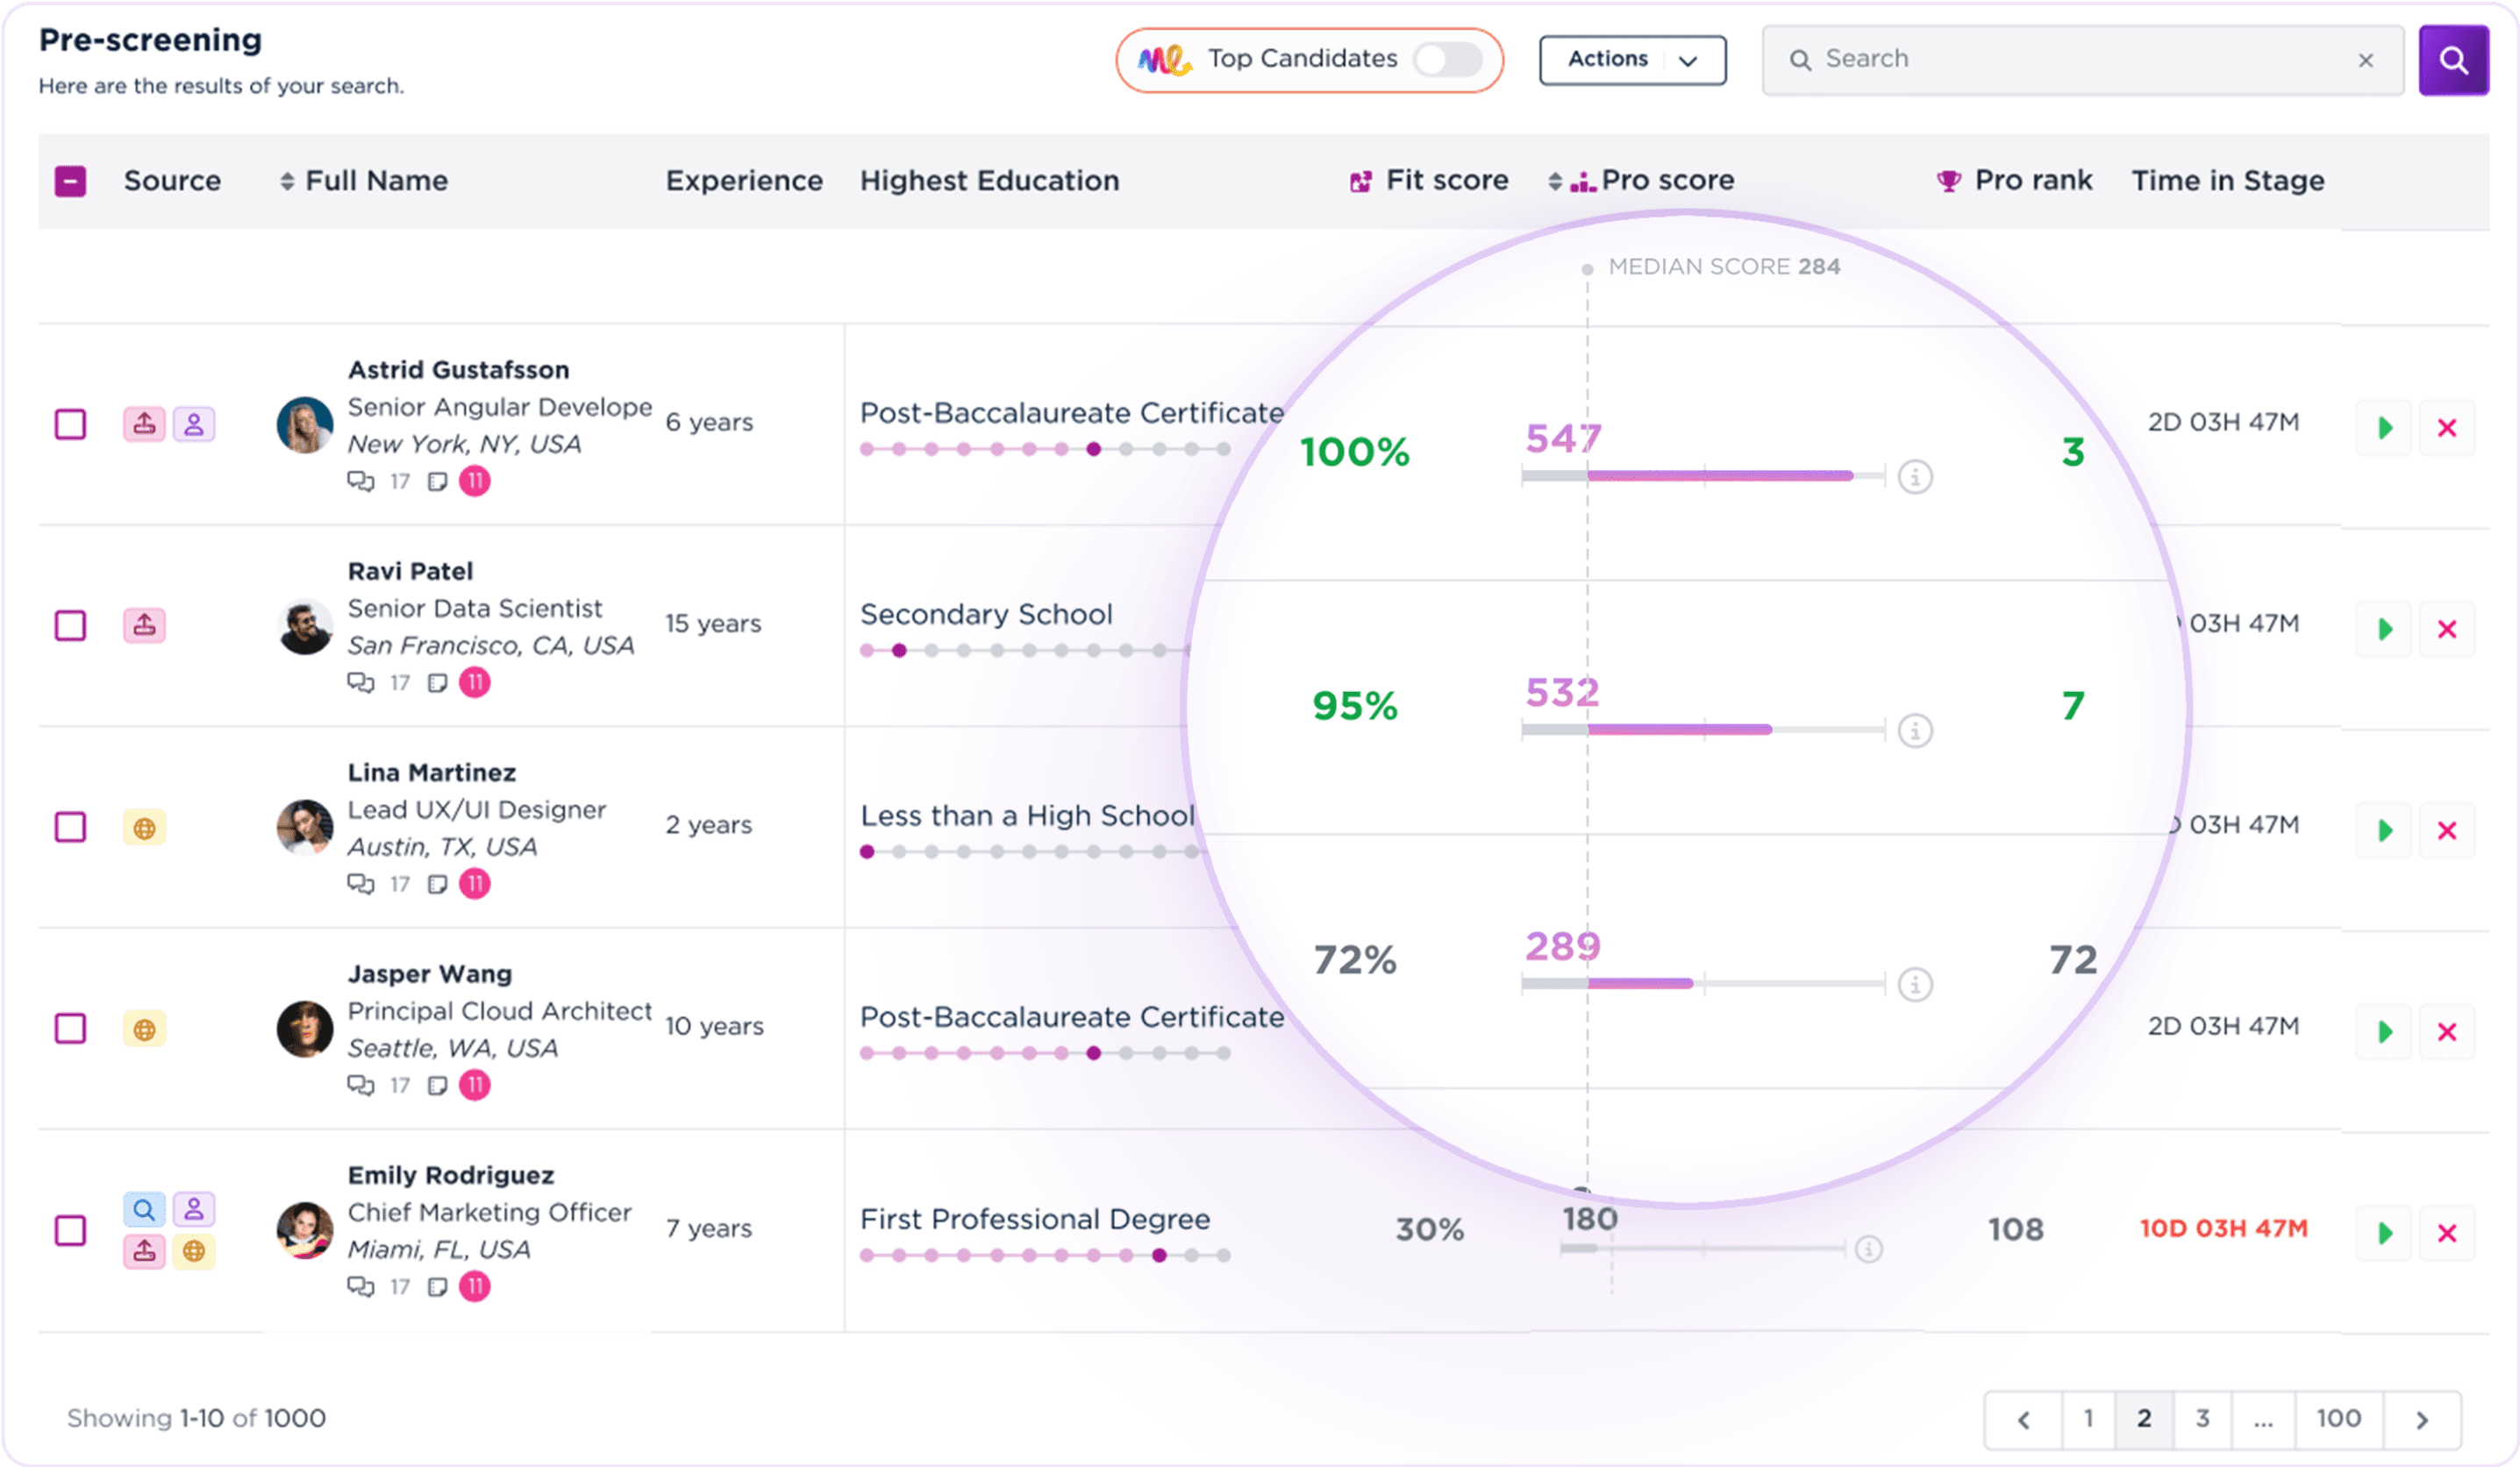The width and height of the screenshot is (2520, 1467).
Task: Open the comments icon showing 17 for Jasper Wang
Action: coord(362,1085)
